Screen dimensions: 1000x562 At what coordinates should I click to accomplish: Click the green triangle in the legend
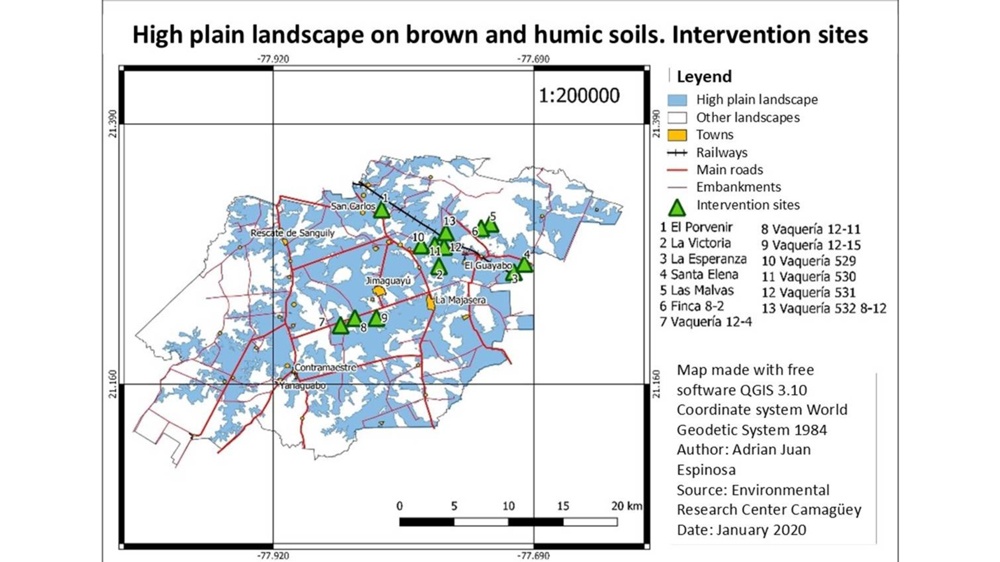coord(677,207)
